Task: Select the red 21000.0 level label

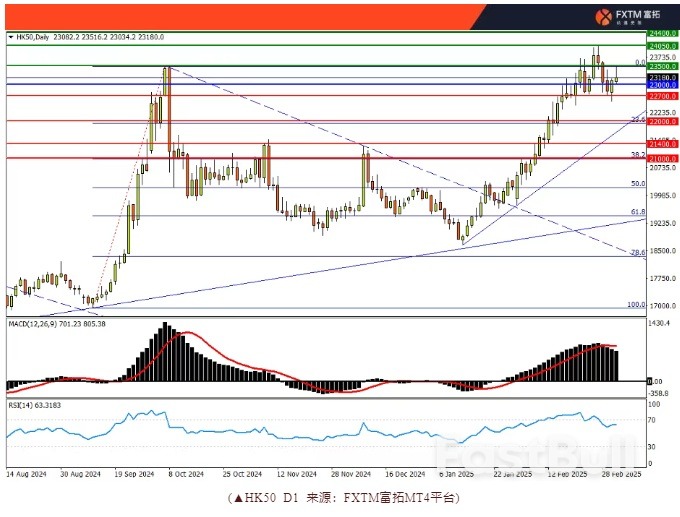Action: (x=660, y=158)
